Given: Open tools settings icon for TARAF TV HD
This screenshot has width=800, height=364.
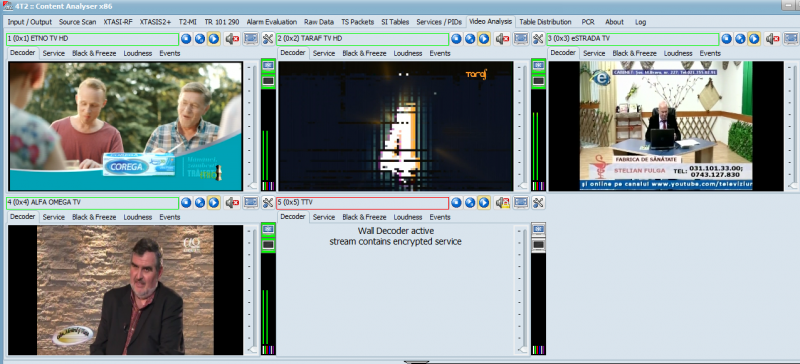Looking at the screenshot, I should [538, 39].
